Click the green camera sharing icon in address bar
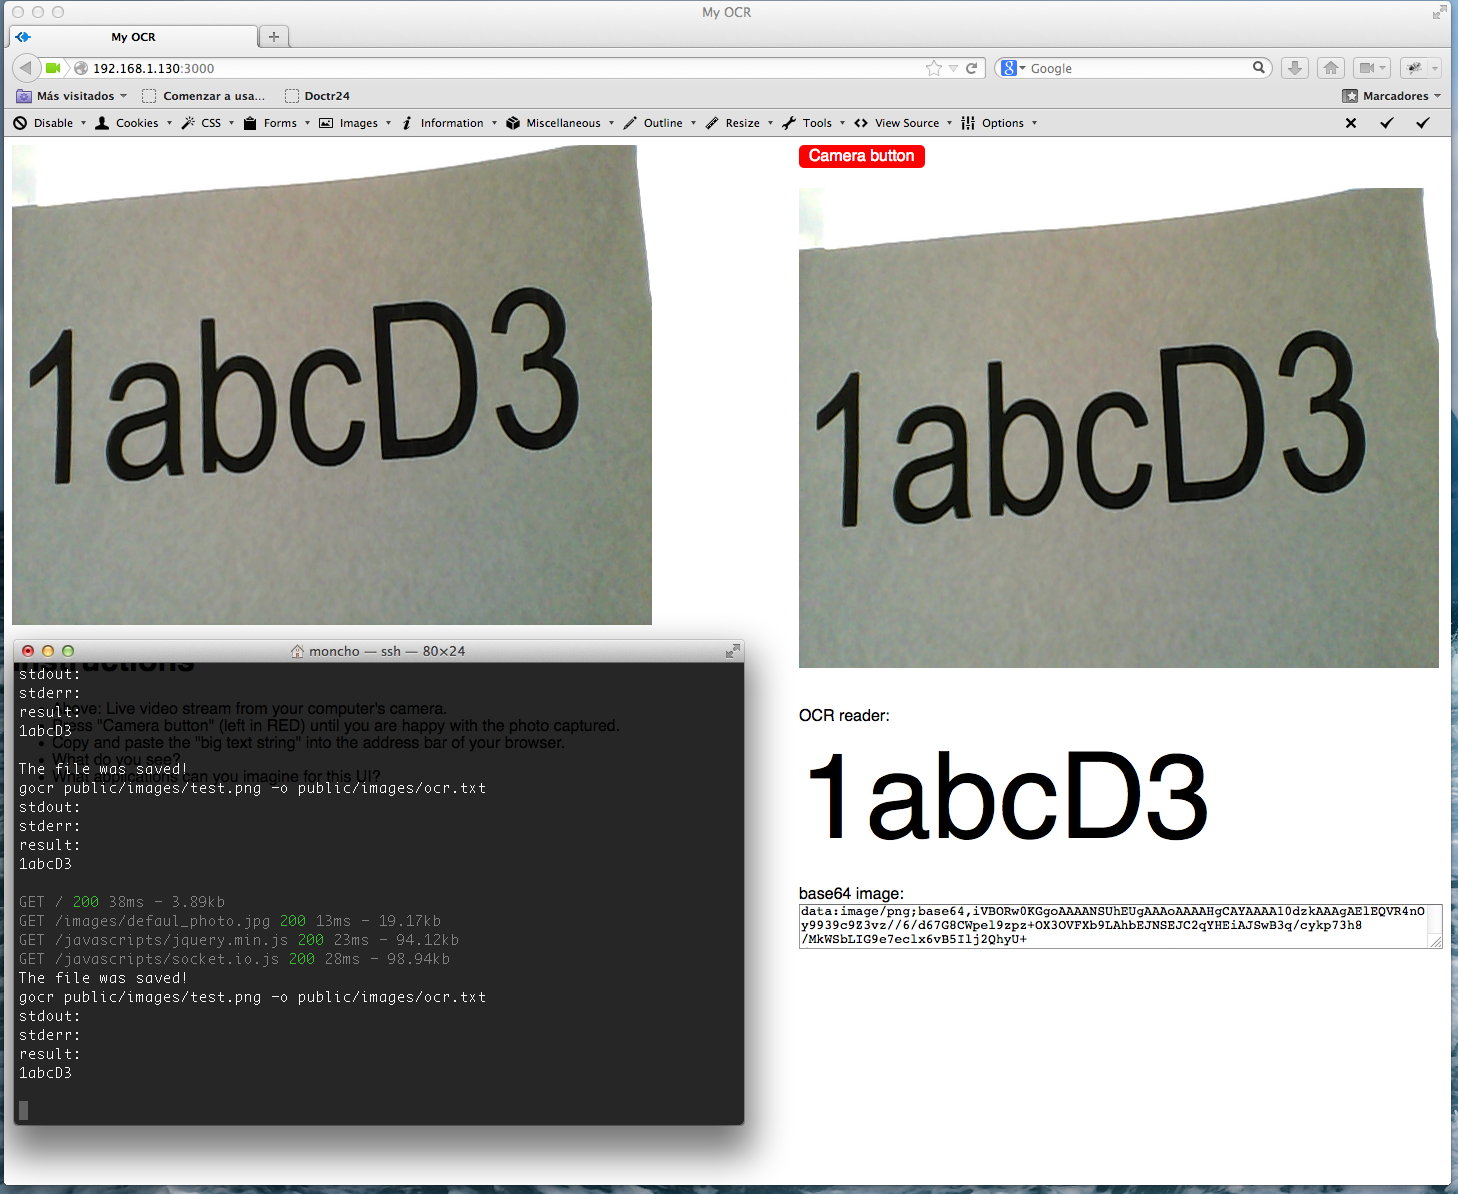1458x1194 pixels. [53, 68]
